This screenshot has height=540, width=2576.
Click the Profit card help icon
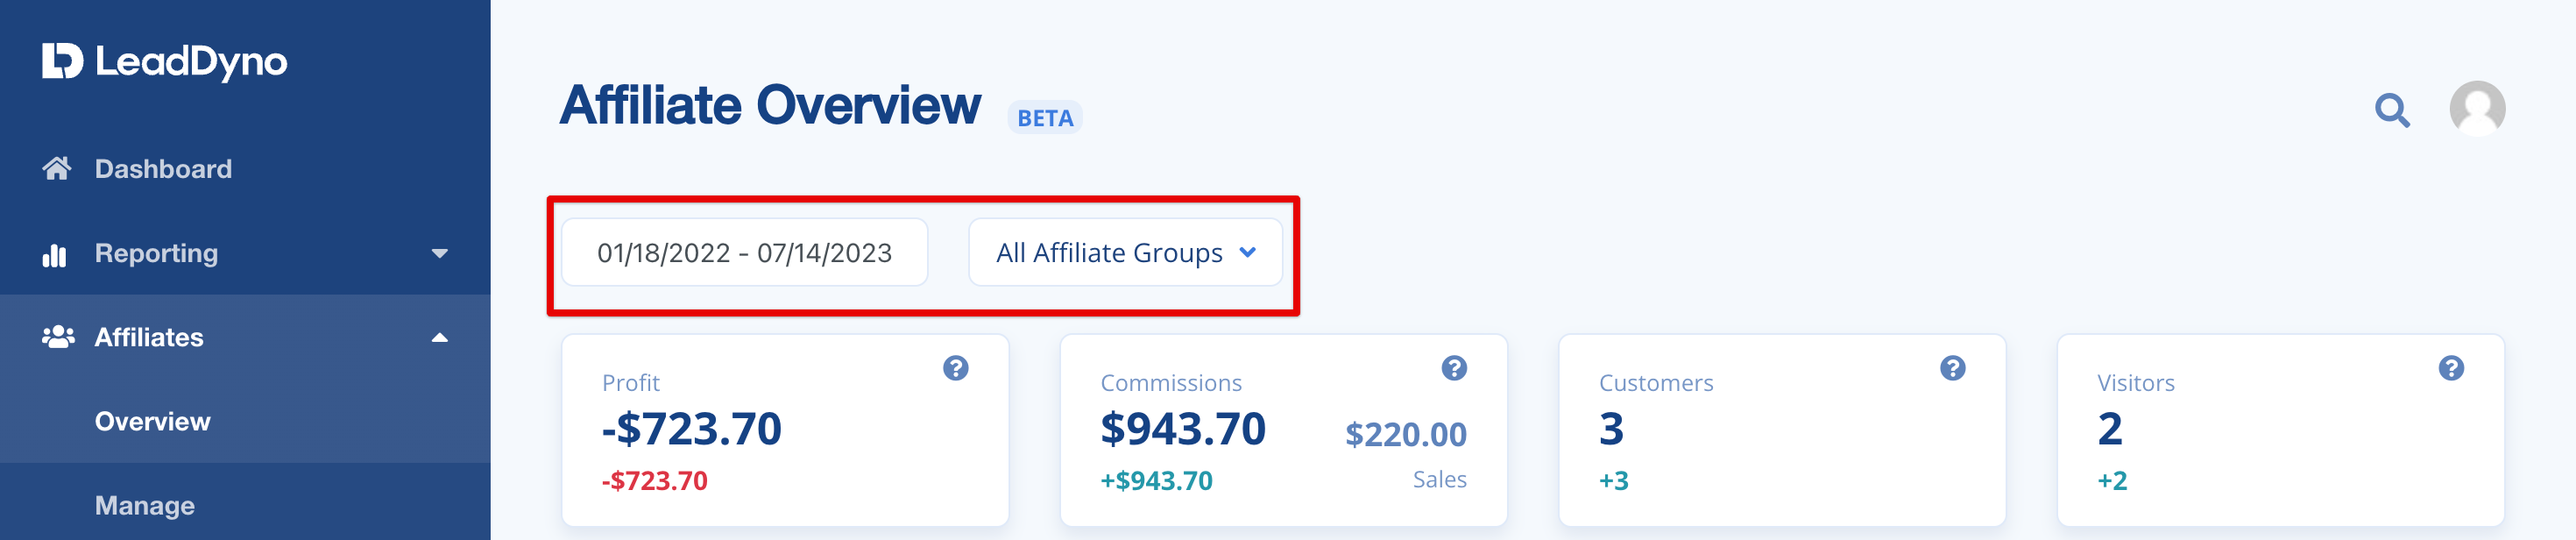tap(955, 368)
